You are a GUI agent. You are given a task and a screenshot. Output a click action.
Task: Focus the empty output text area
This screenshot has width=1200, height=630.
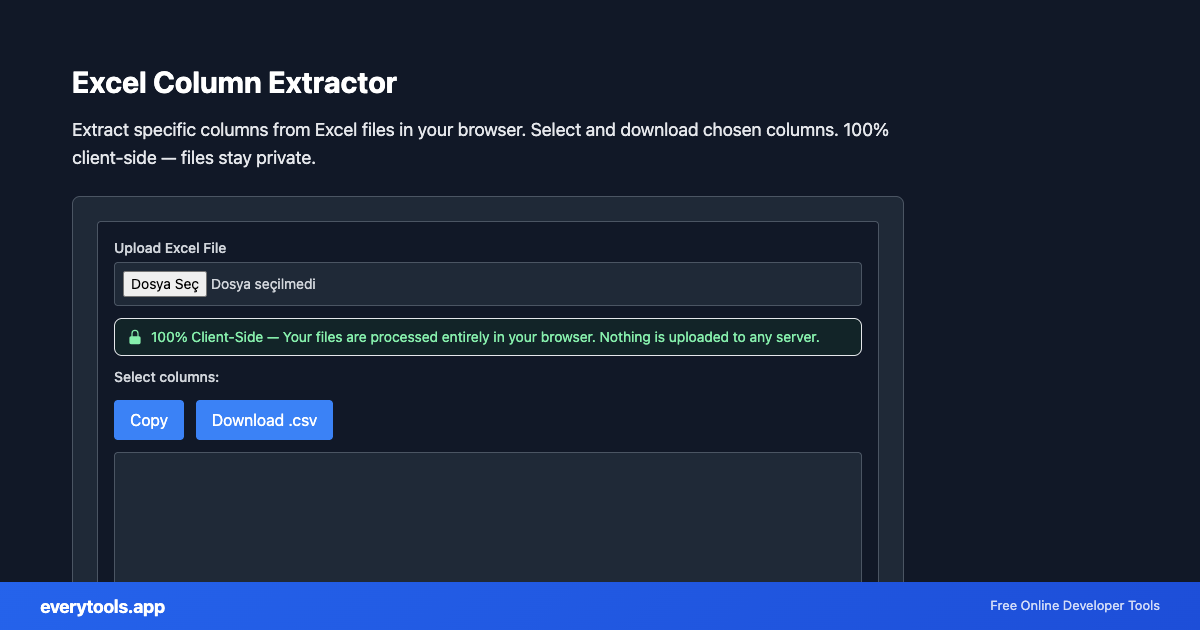pos(487,515)
